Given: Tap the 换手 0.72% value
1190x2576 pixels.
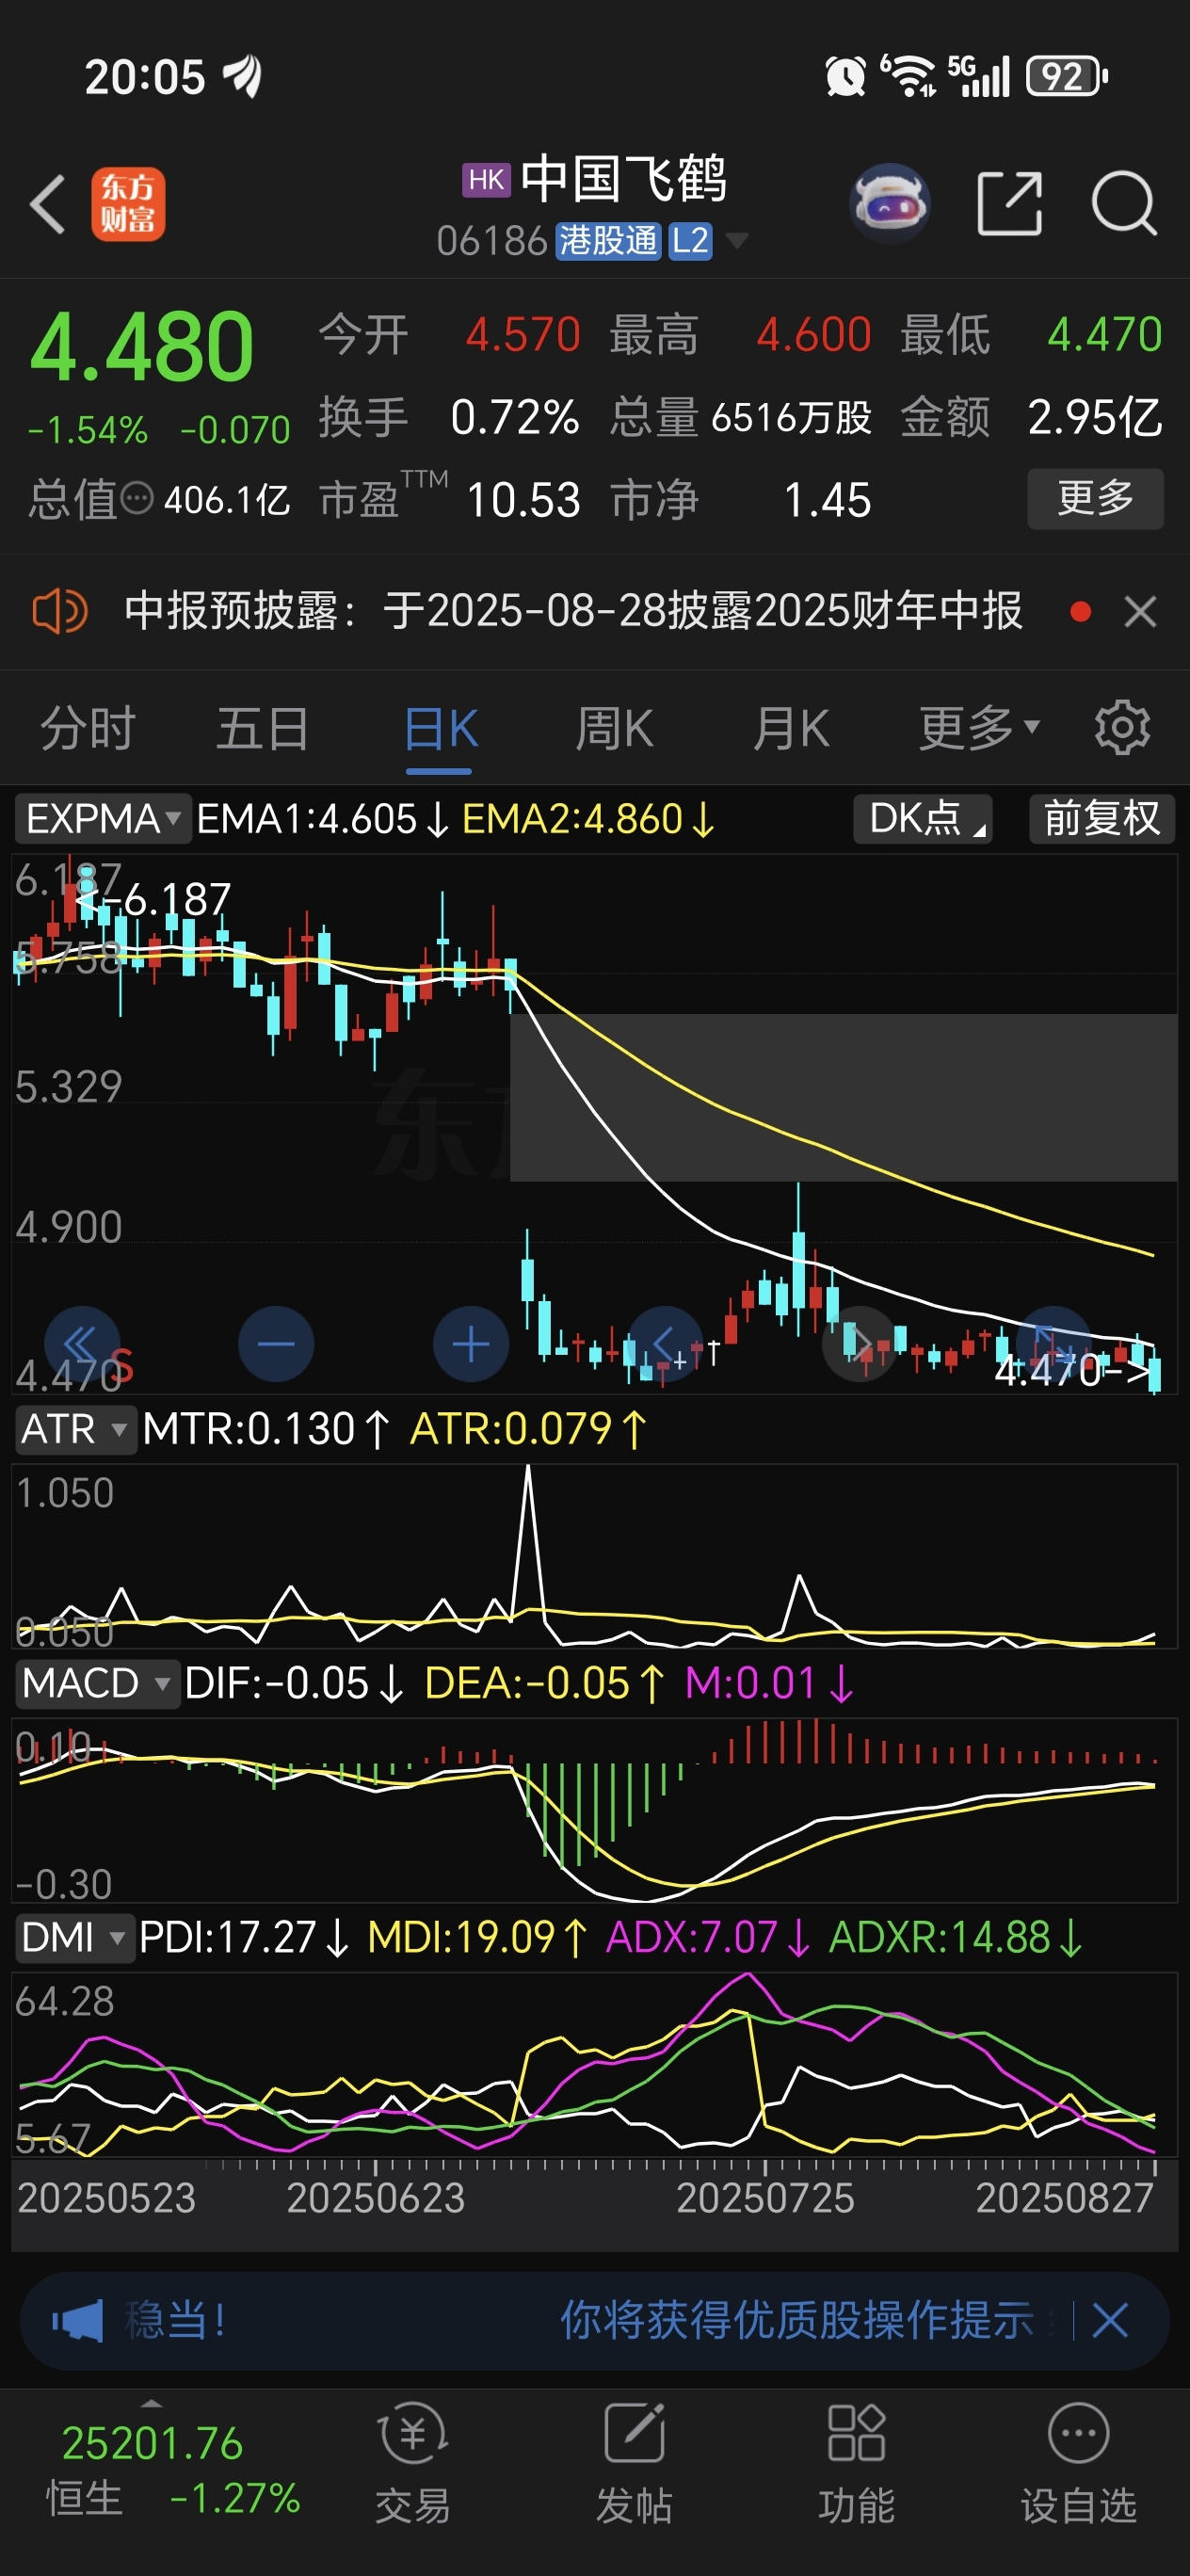Looking at the screenshot, I should pyautogui.click(x=514, y=416).
